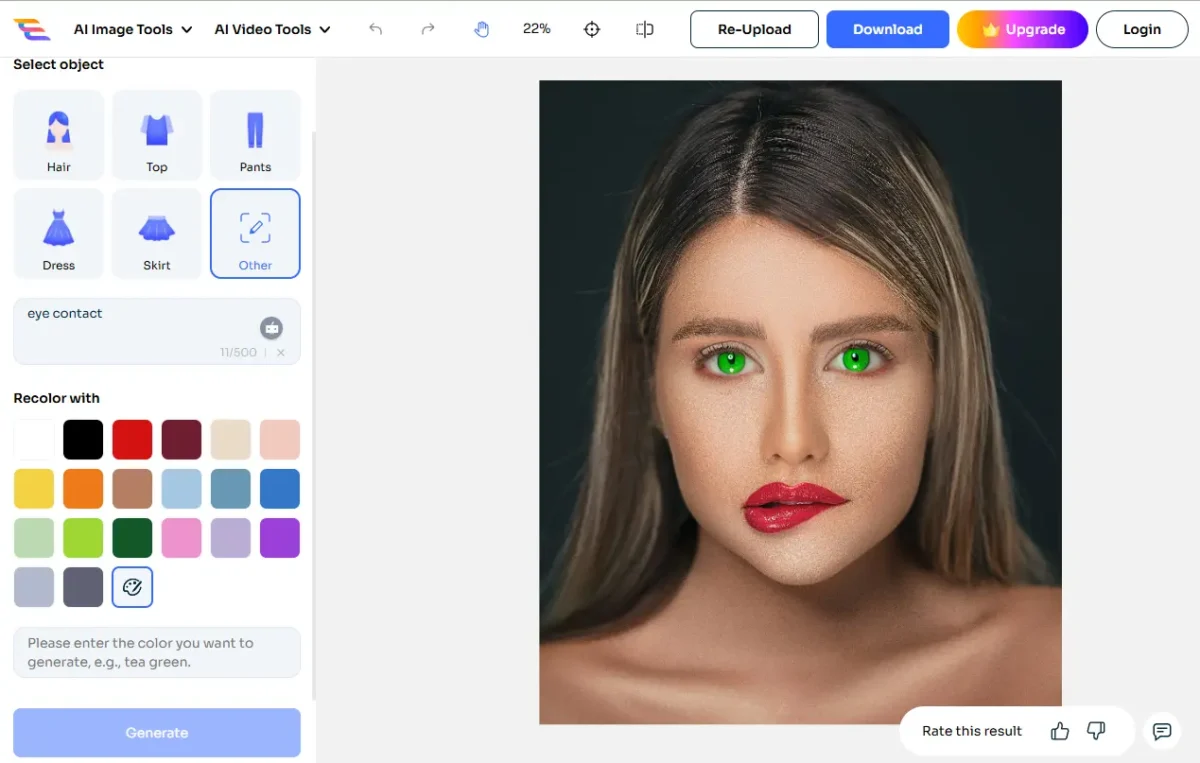Pick the light grayish-blue swatch
1200x763 pixels.
click(x=34, y=587)
